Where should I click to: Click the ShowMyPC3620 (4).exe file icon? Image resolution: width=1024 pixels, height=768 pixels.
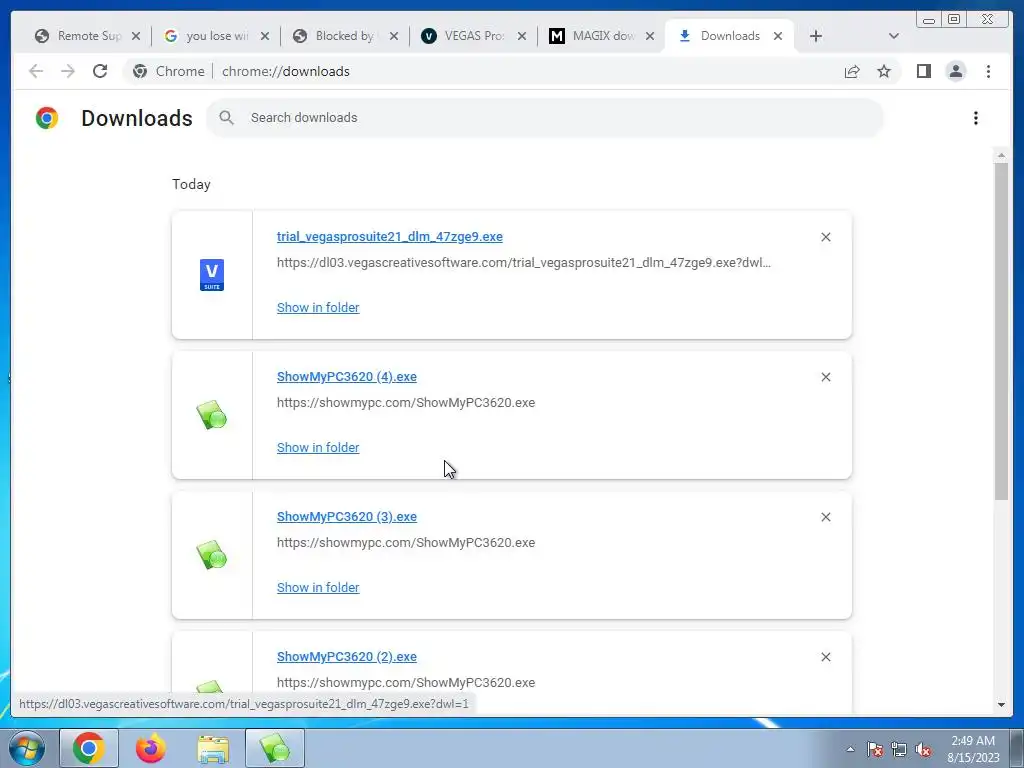point(212,415)
